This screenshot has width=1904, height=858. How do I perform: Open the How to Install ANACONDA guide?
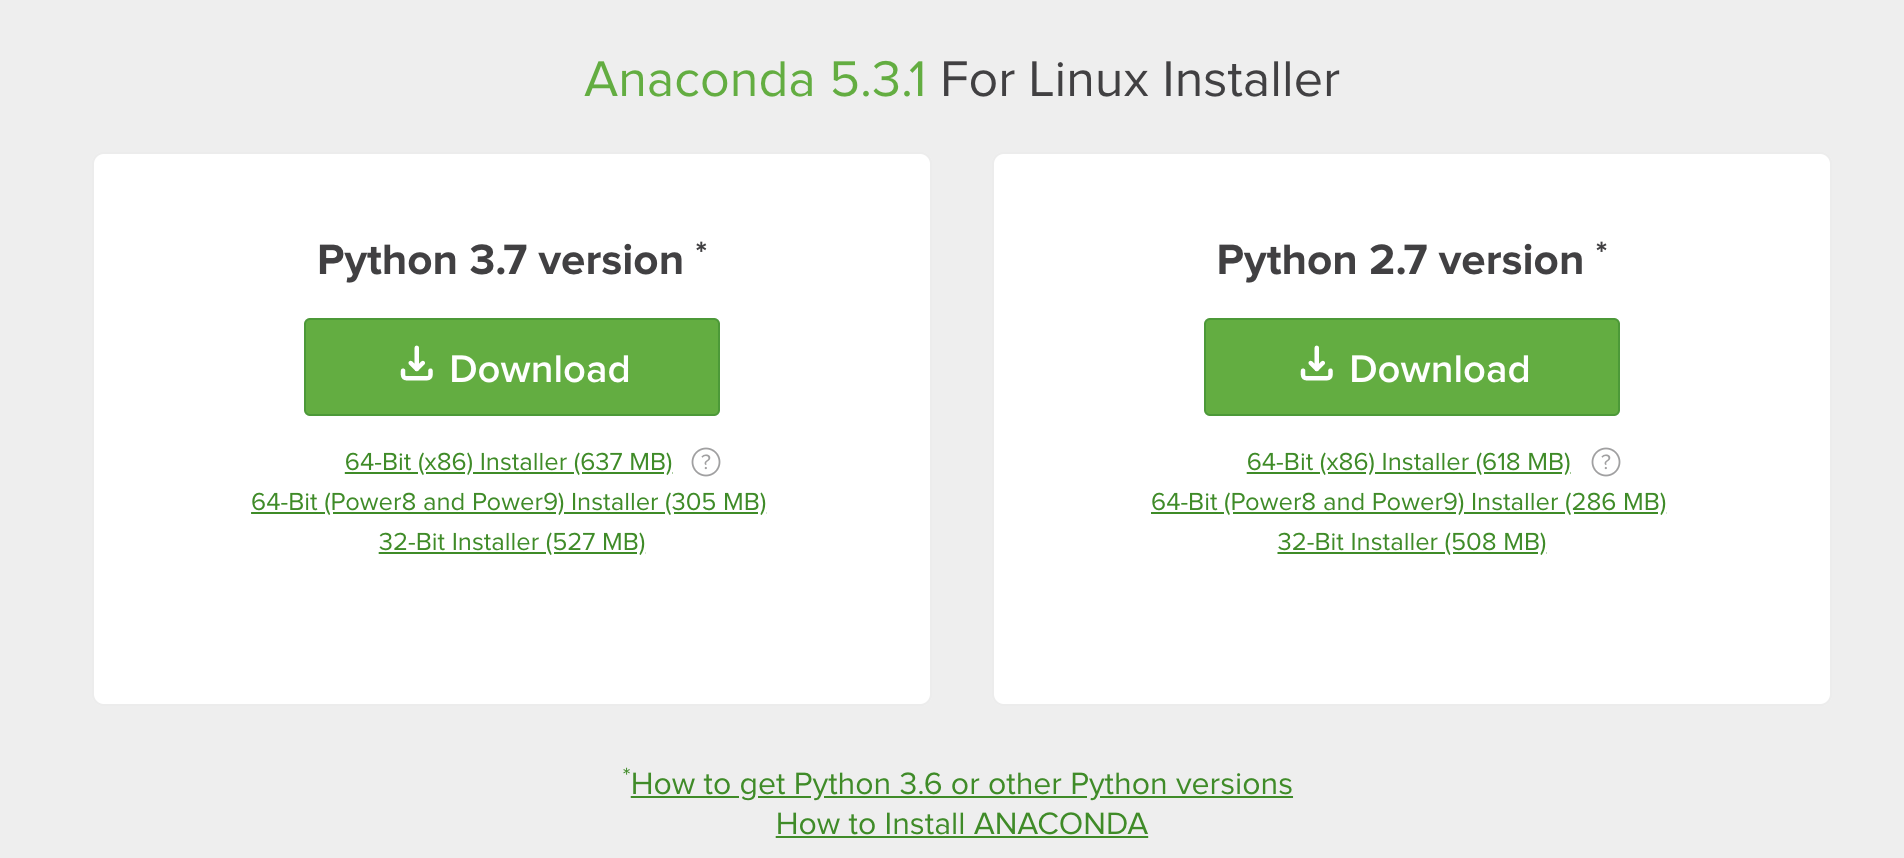click(x=960, y=824)
